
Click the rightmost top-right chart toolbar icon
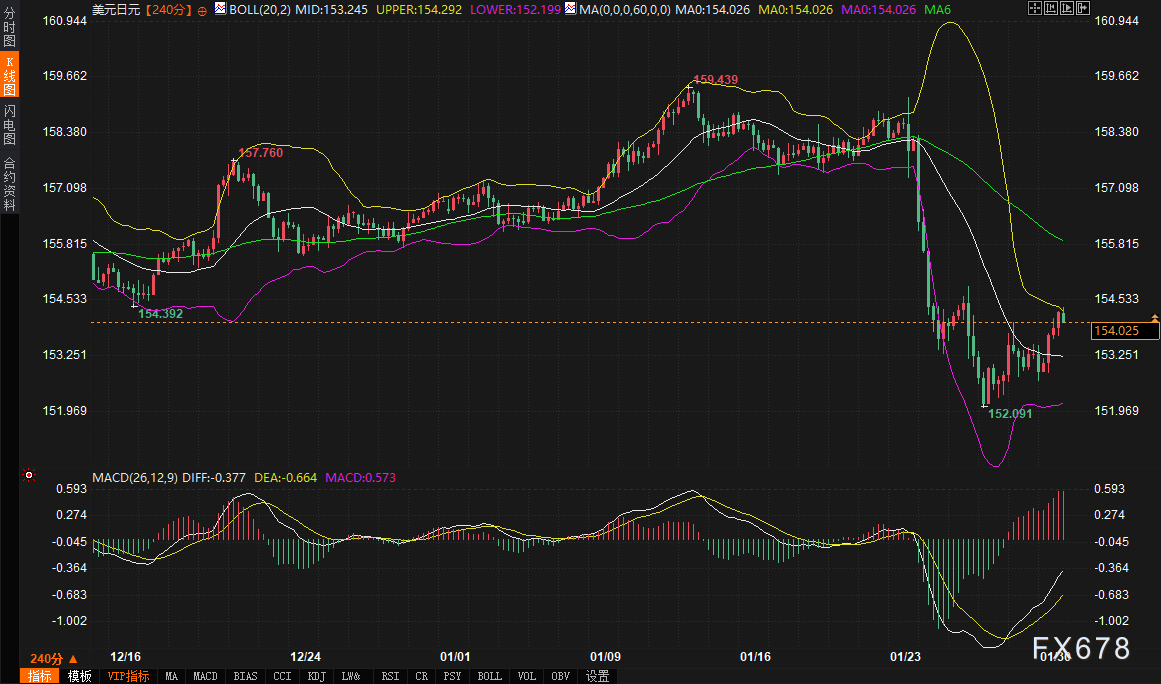click(1082, 8)
